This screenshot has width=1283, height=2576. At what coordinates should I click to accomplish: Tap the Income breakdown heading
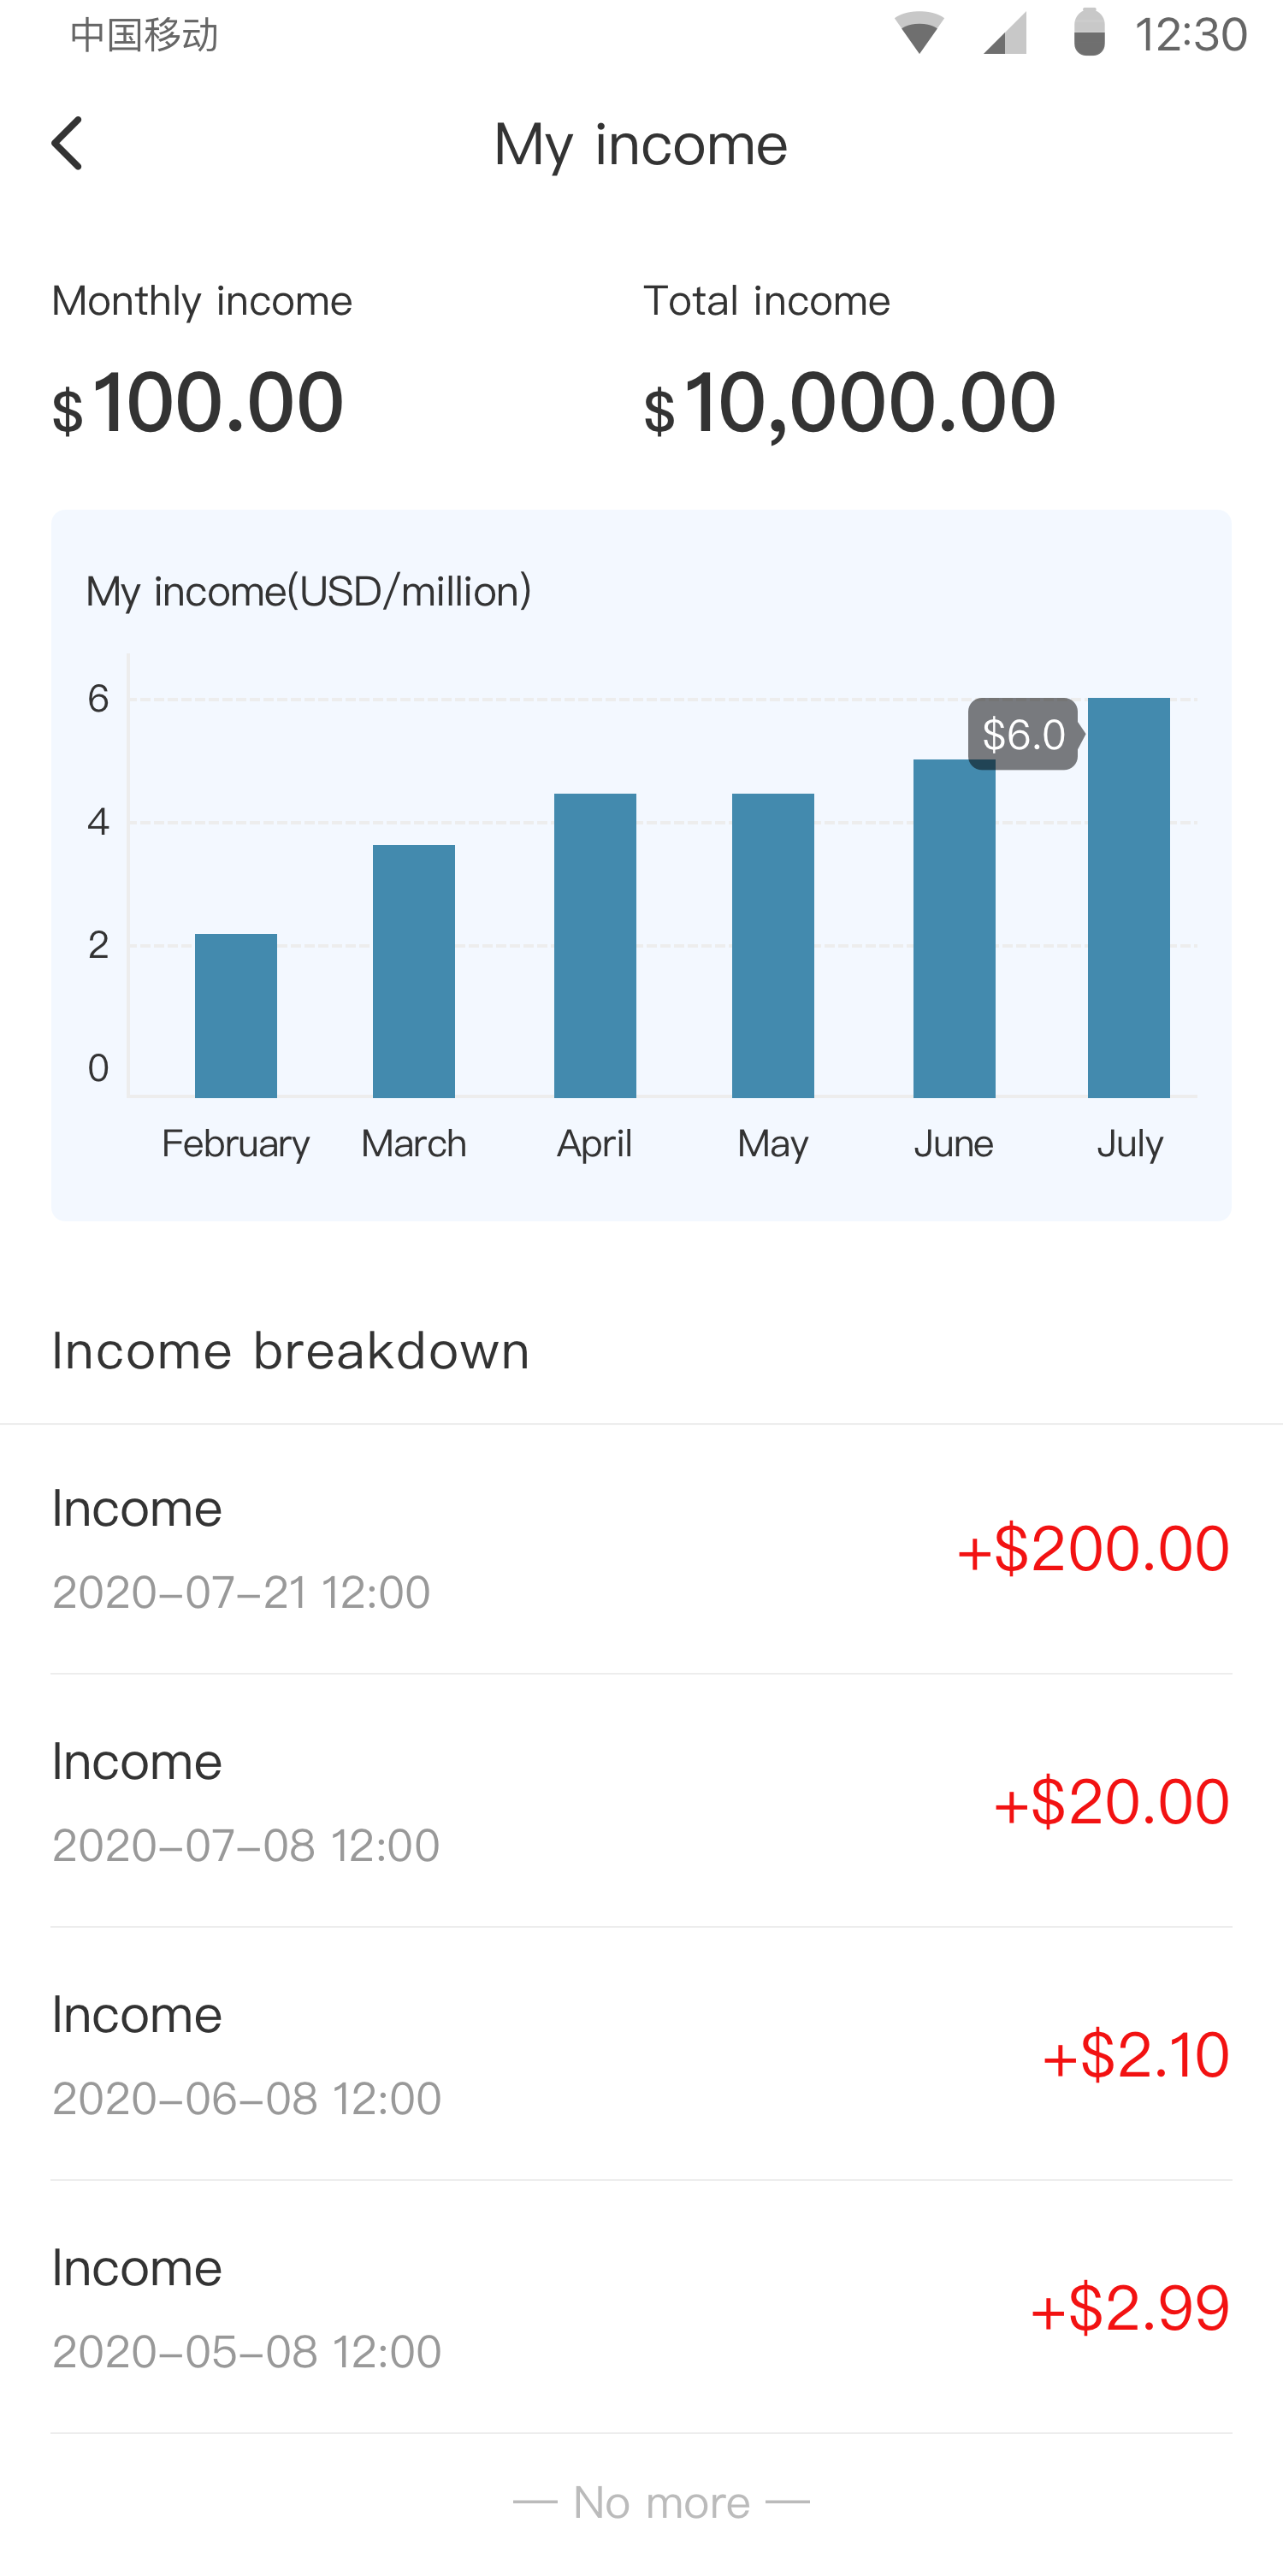click(291, 1351)
